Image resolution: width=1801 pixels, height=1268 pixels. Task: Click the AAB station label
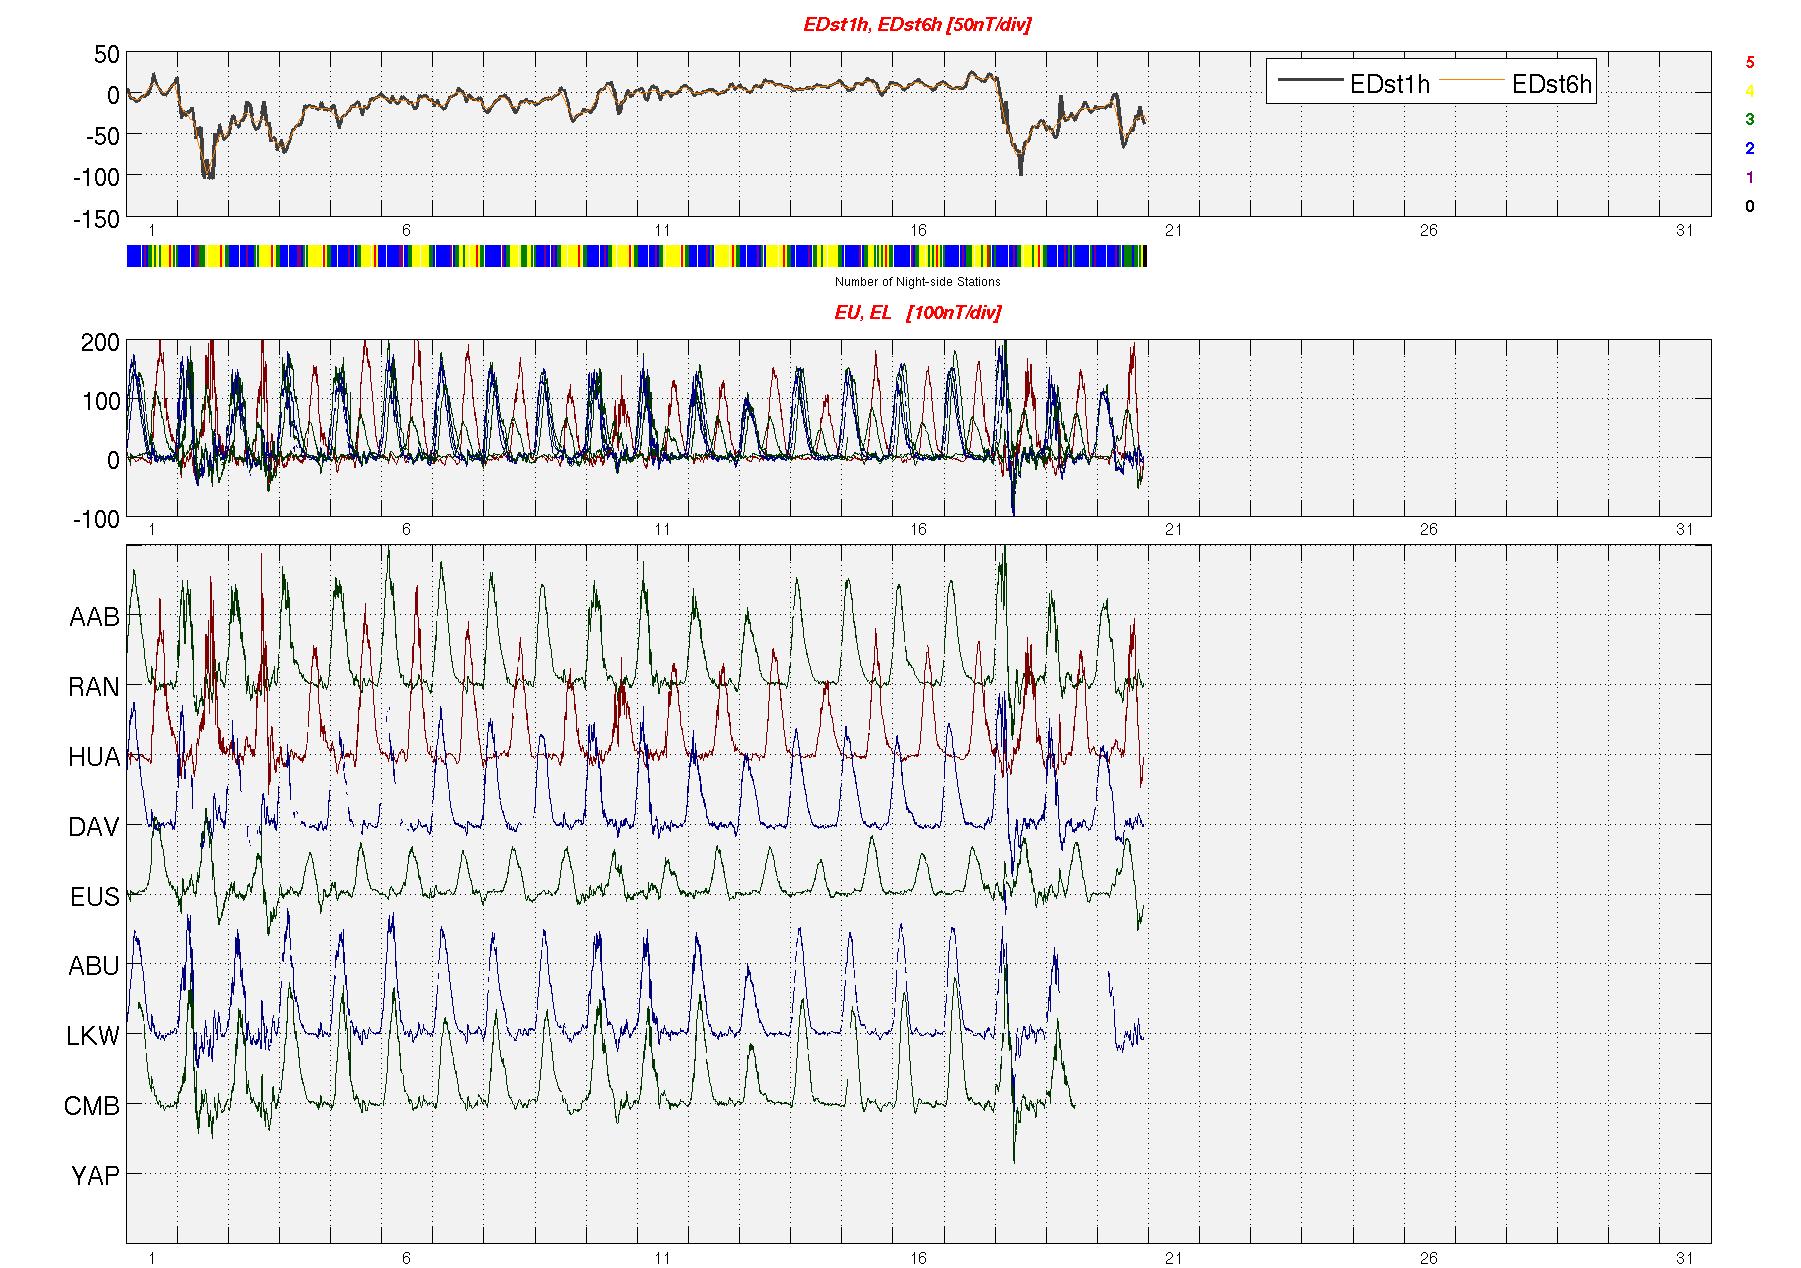(94, 618)
